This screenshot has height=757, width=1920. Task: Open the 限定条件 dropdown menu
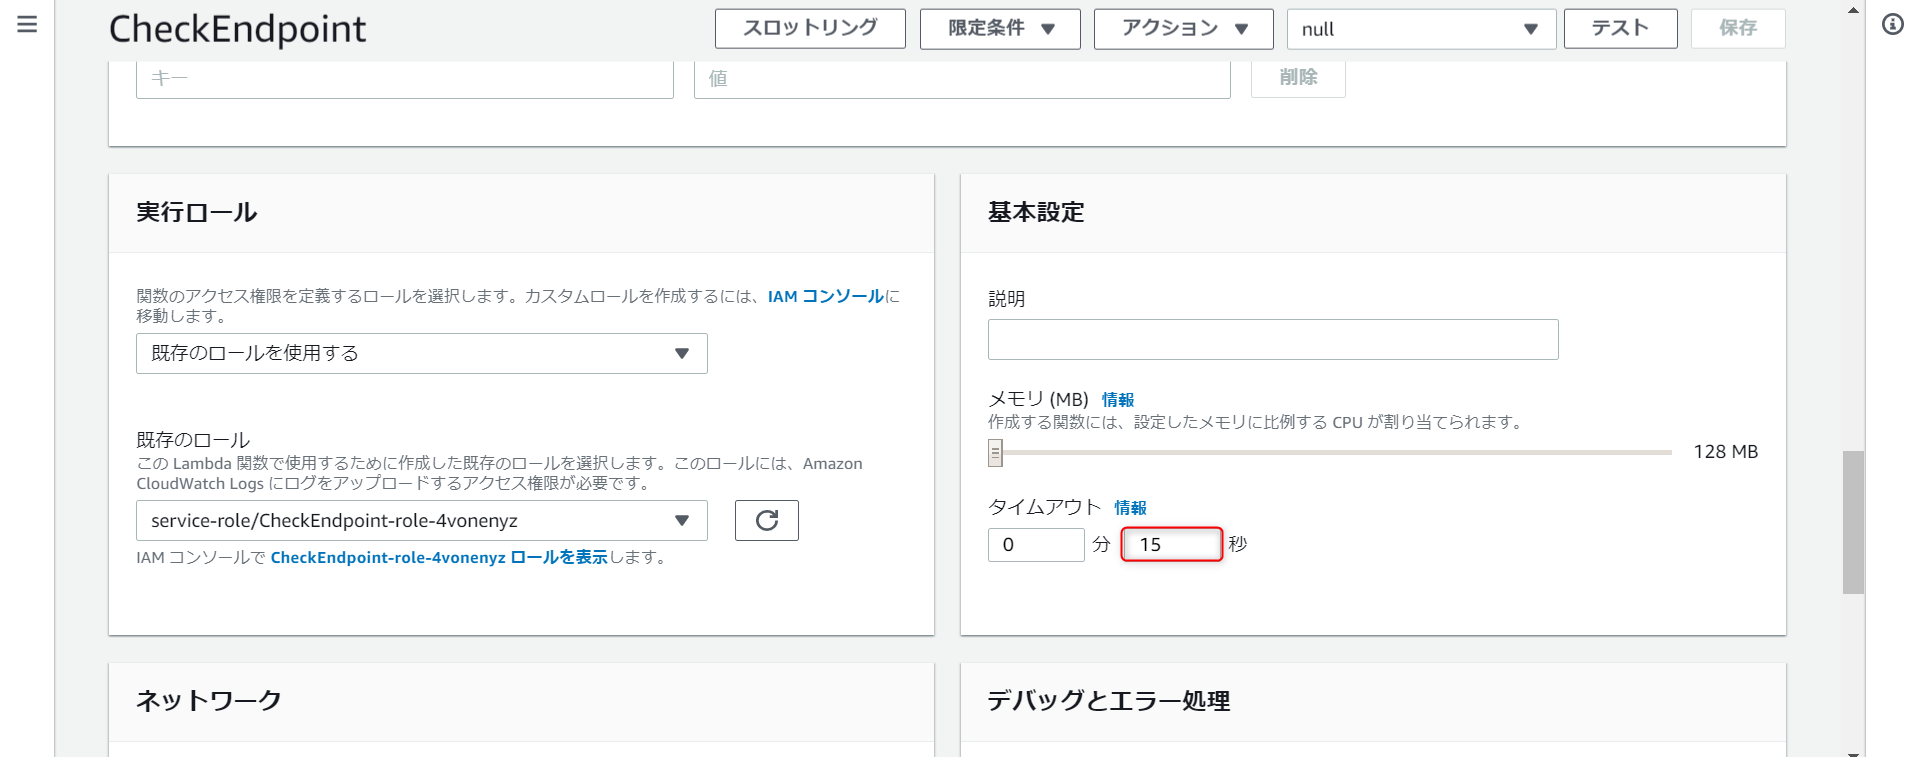tap(1000, 28)
